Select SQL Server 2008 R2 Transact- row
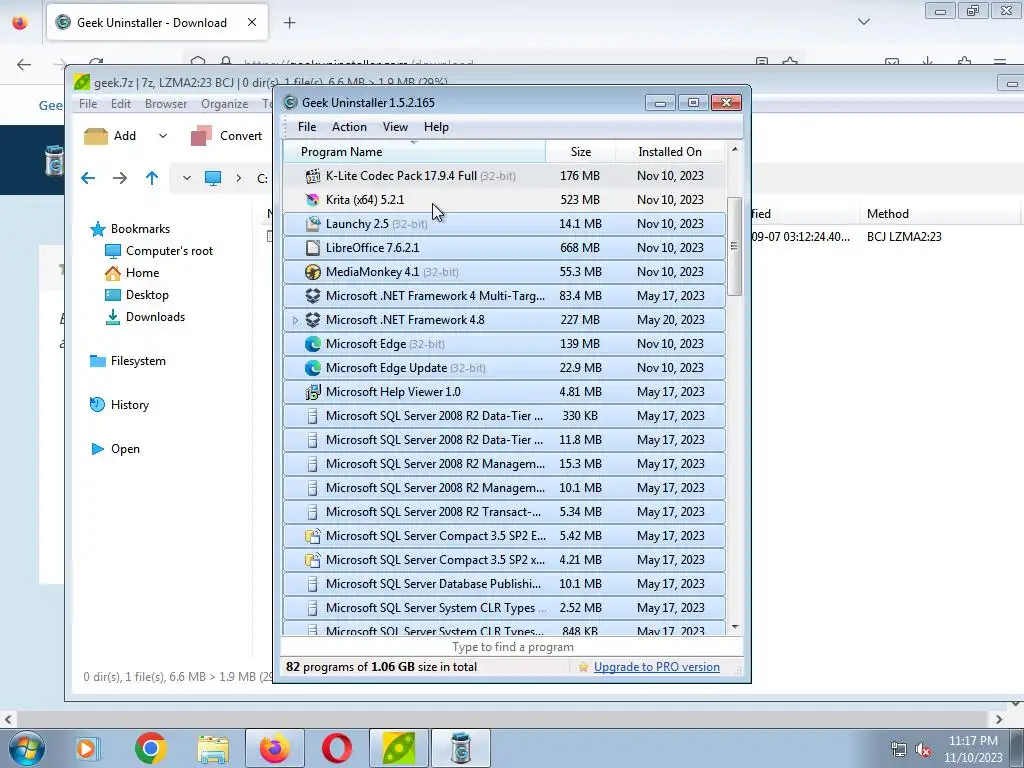 point(504,512)
